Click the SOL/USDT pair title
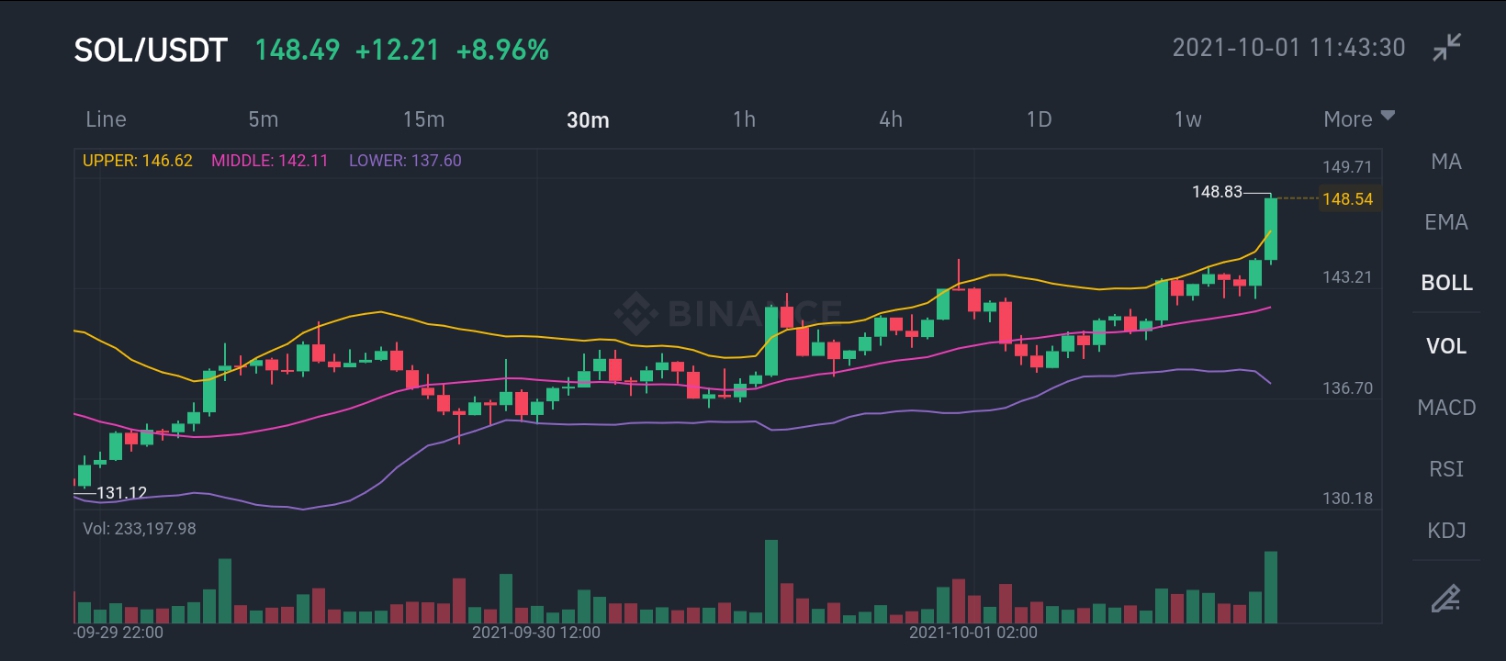Image resolution: width=1506 pixels, height=661 pixels. coord(151,50)
